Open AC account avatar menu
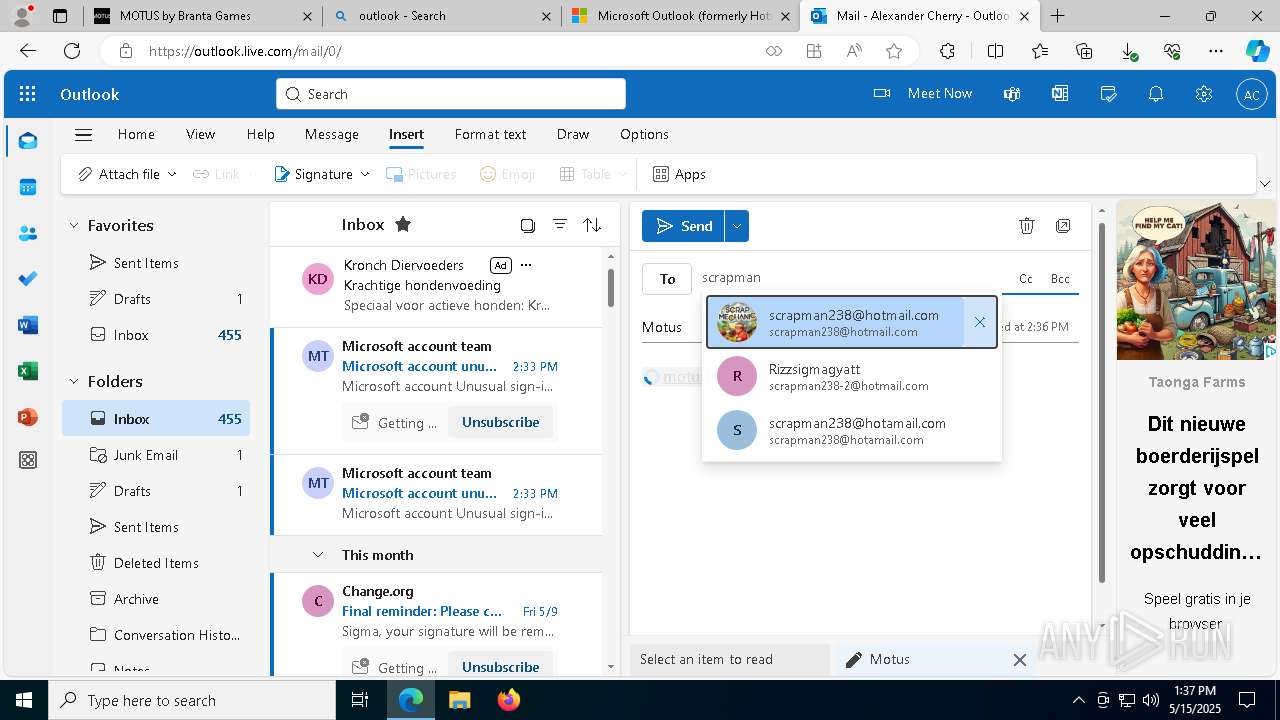Viewport: 1280px width, 720px height. 1252,94
